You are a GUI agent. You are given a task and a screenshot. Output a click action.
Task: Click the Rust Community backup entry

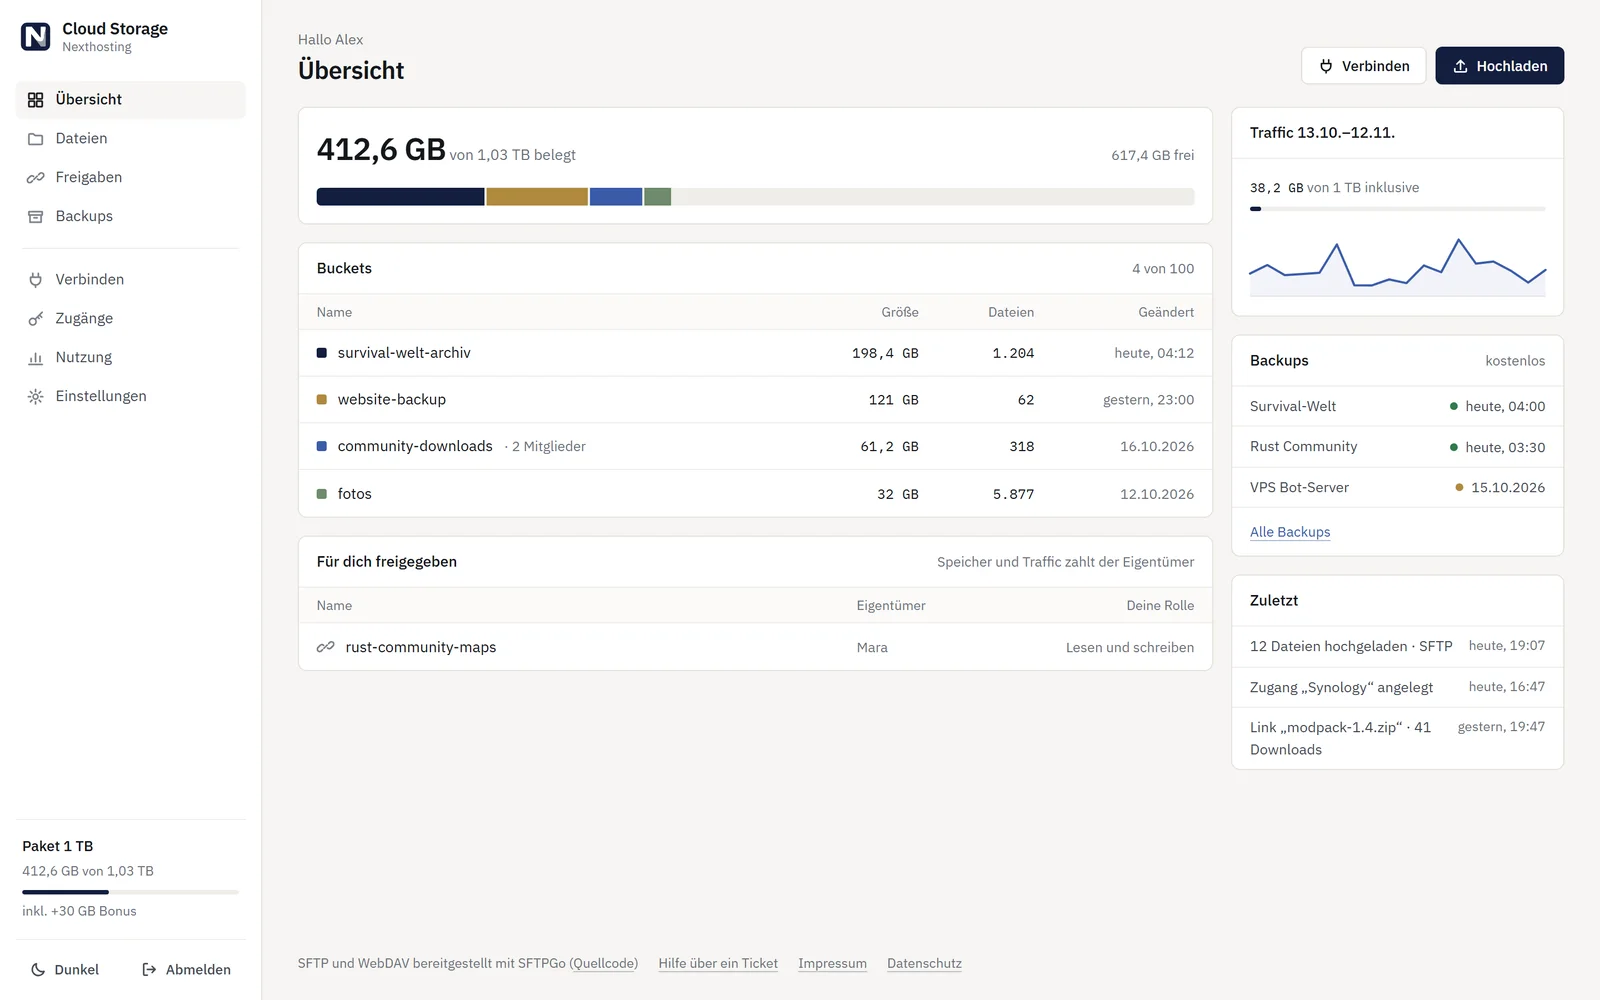click(1398, 447)
